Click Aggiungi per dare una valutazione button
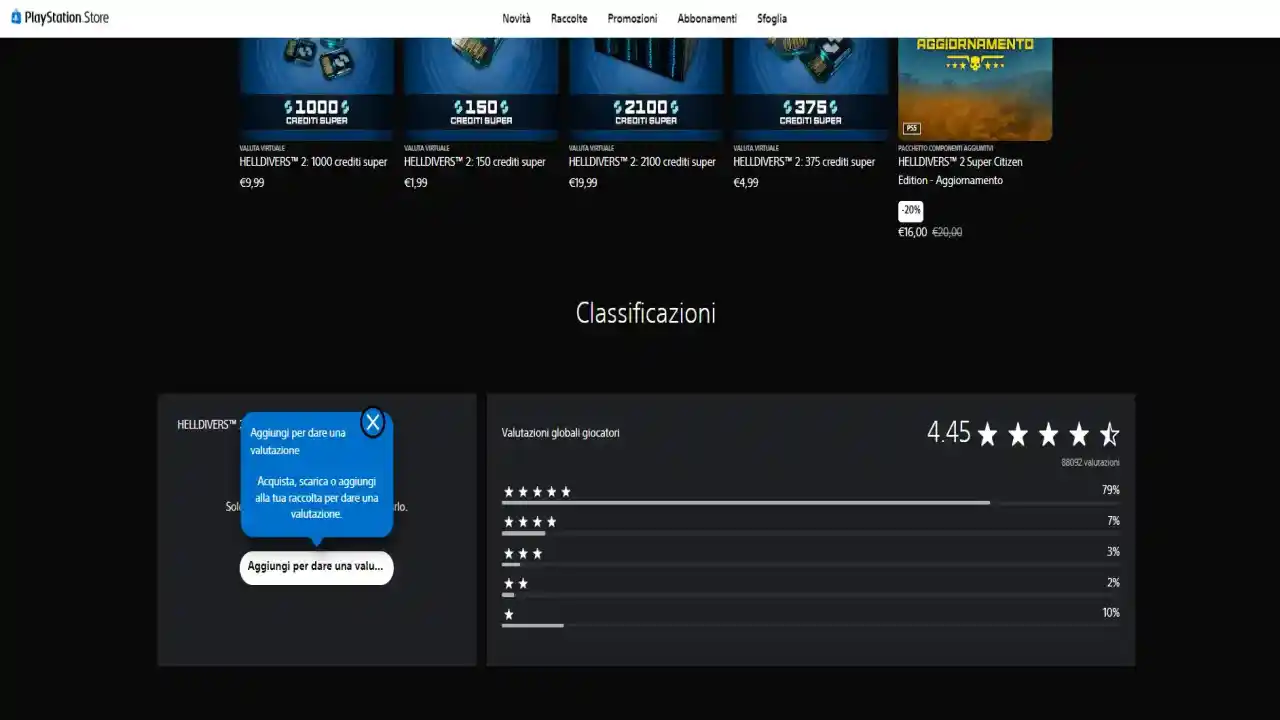The image size is (1280, 720). tap(316, 567)
